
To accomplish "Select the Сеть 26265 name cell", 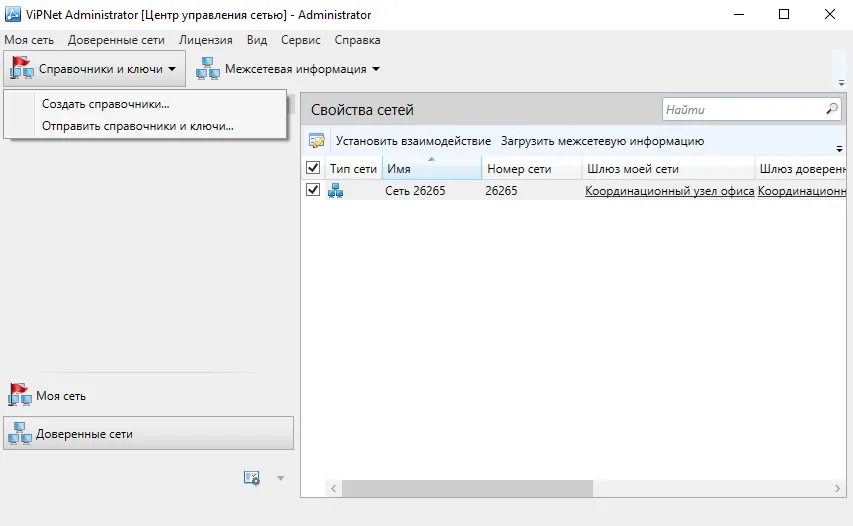I will click(x=415, y=191).
